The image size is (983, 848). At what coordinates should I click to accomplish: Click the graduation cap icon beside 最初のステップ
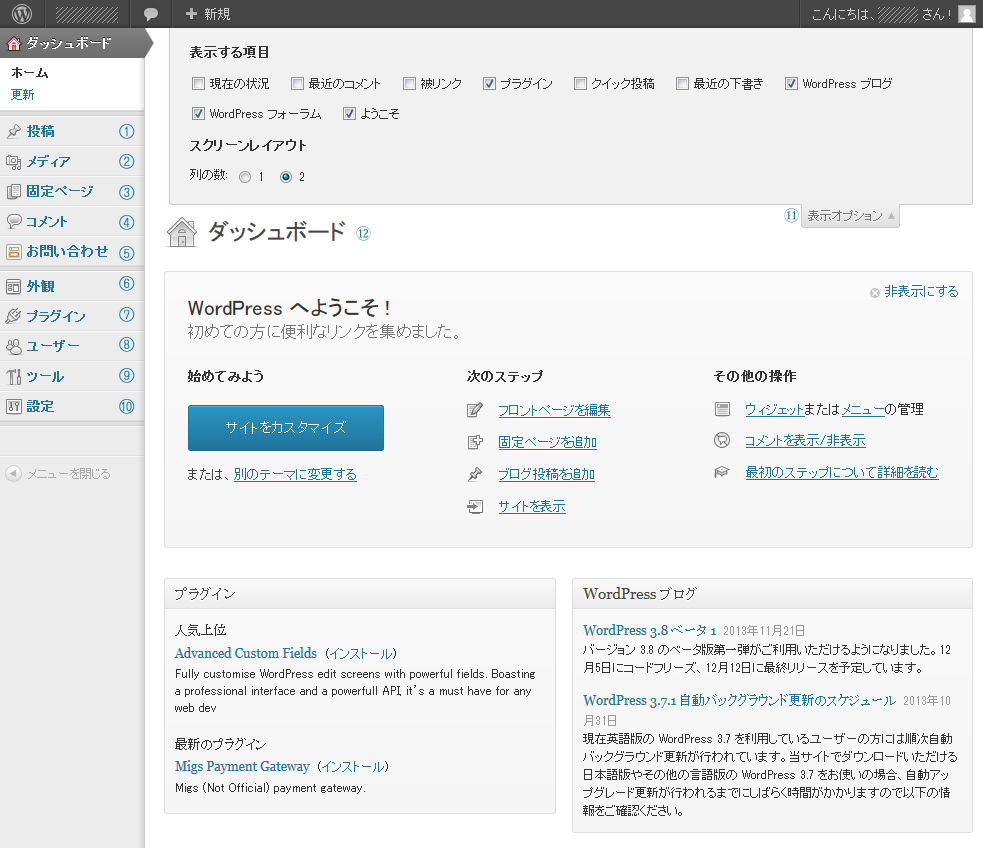click(x=722, y=472)
